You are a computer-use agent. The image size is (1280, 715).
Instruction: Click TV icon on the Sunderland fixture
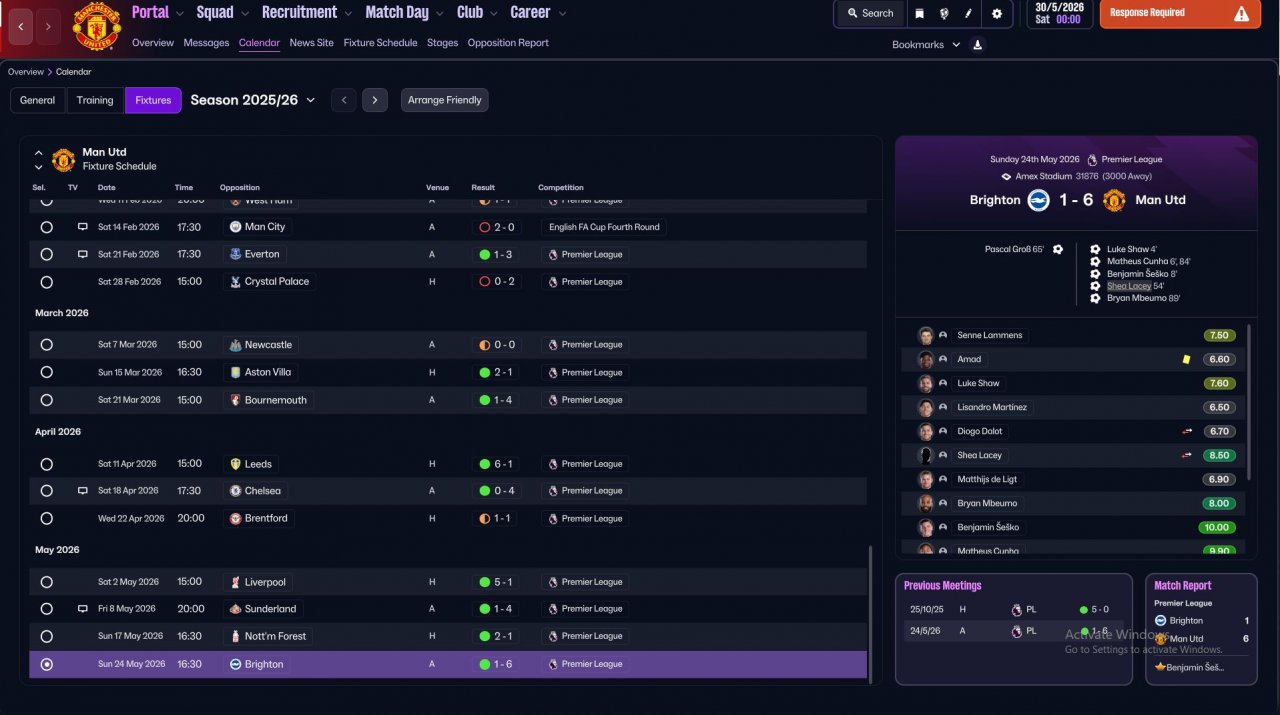[83, 609]
